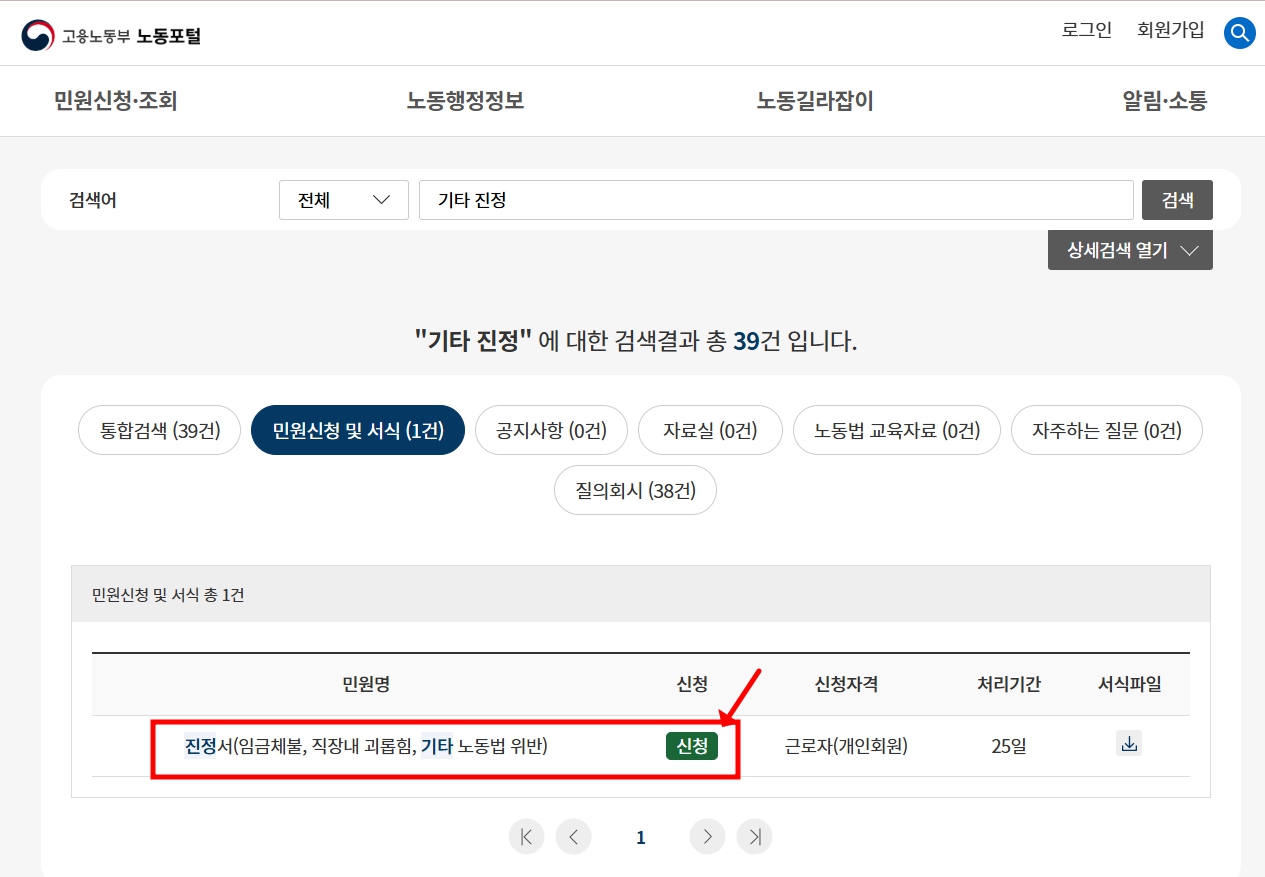The height and width of the screenshot is (877, 1265).
Task: Expand 상세검색 열기 advanced search panel
Action: click(x=1130, y=249)
